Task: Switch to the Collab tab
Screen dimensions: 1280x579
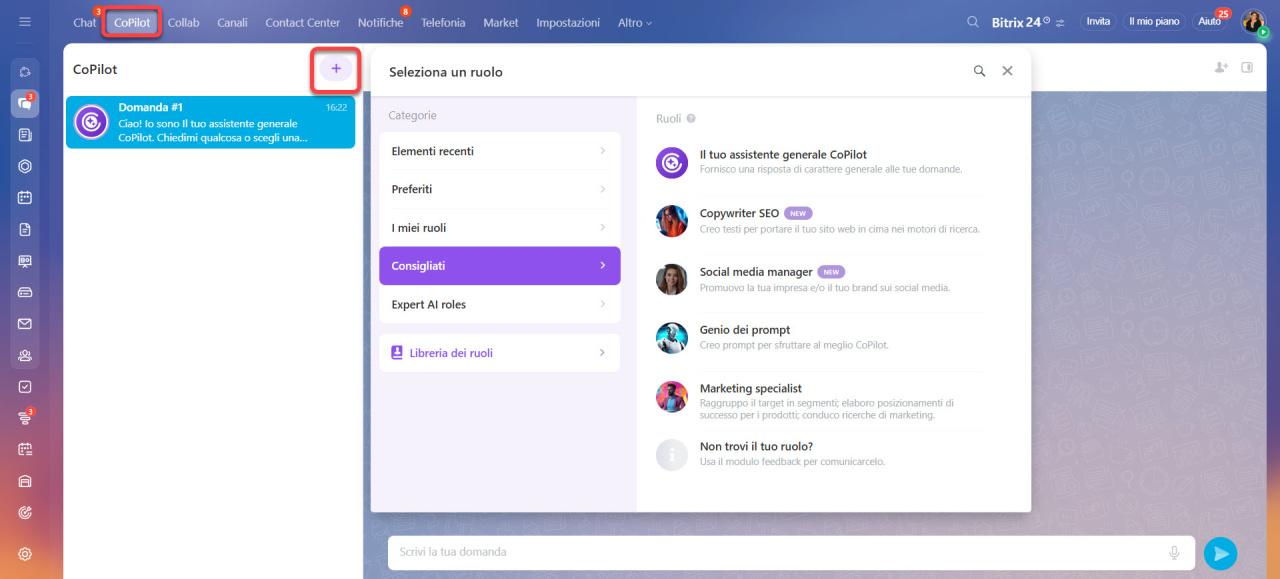Action: (x=184, y=22)
